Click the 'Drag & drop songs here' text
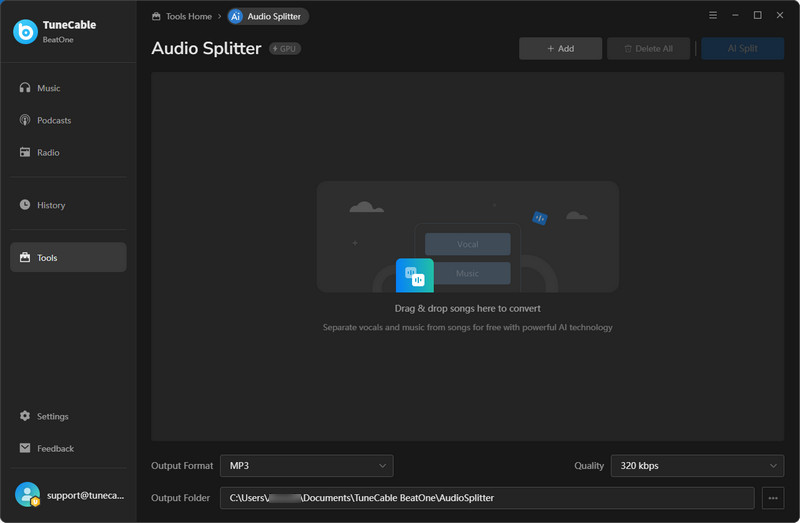This screenshot has width=800, height=523. [467, 309]
